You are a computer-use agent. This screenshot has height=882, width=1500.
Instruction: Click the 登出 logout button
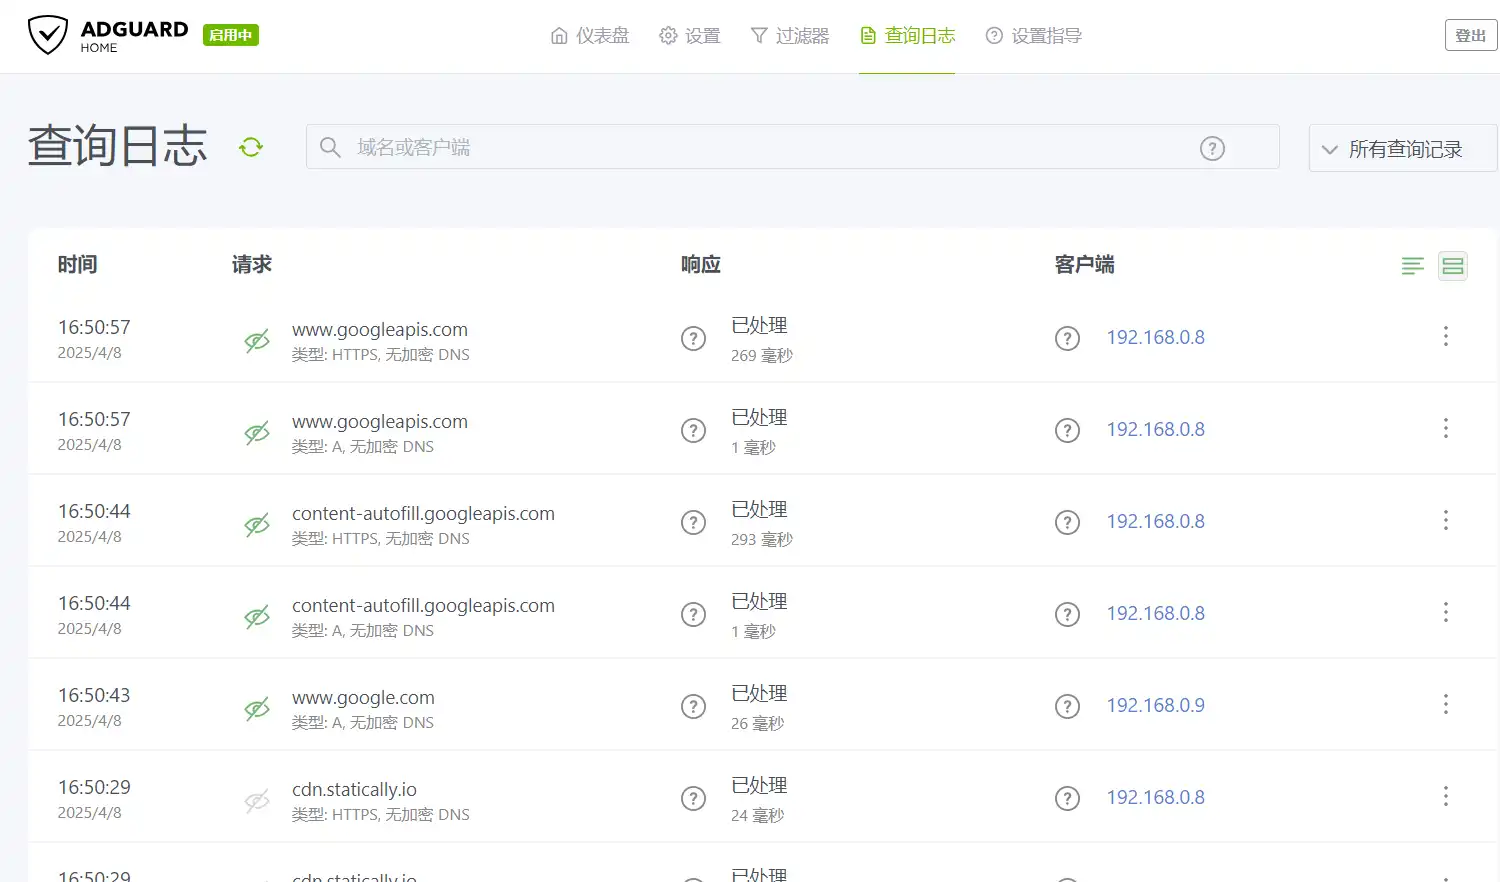point(1470,35)
